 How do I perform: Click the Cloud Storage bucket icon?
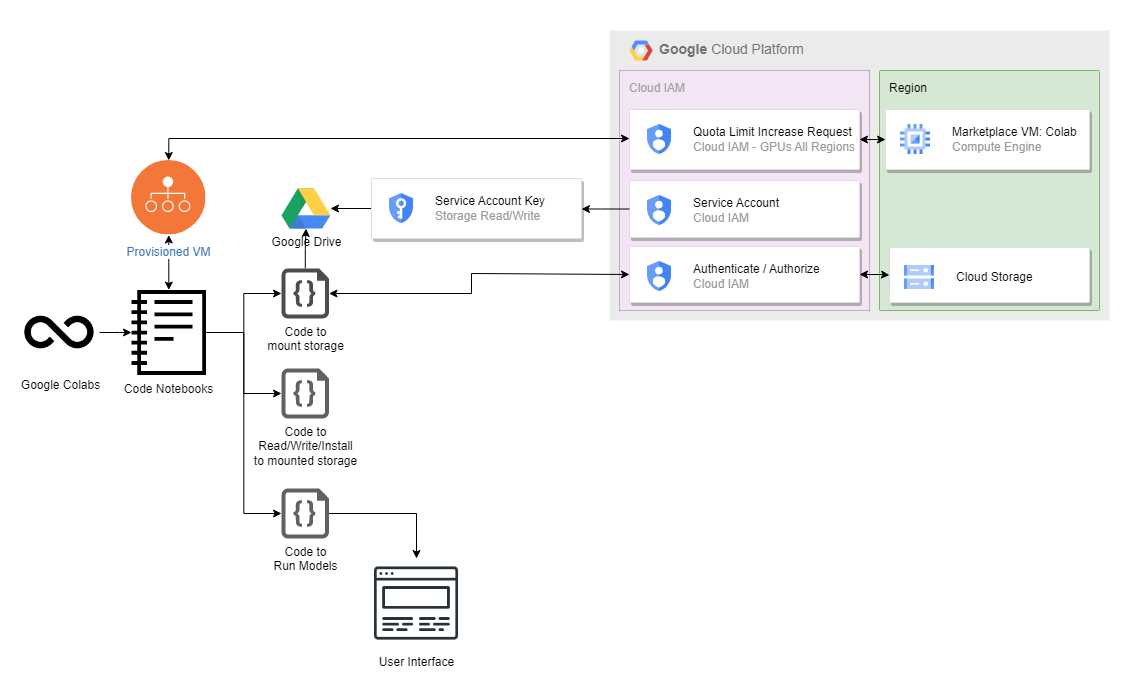click(x=918, y=277)
